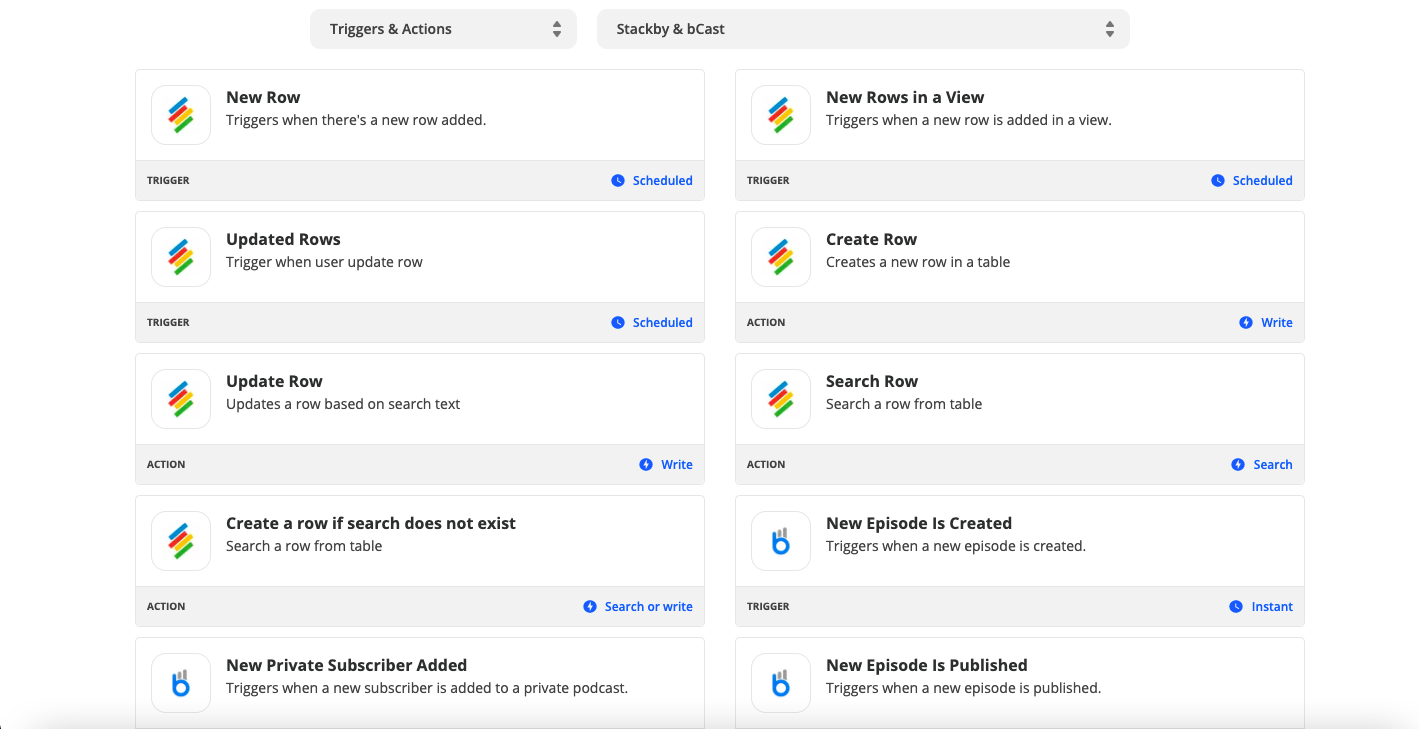Click the Stackby icon on Update Row card

click(181, 399)
